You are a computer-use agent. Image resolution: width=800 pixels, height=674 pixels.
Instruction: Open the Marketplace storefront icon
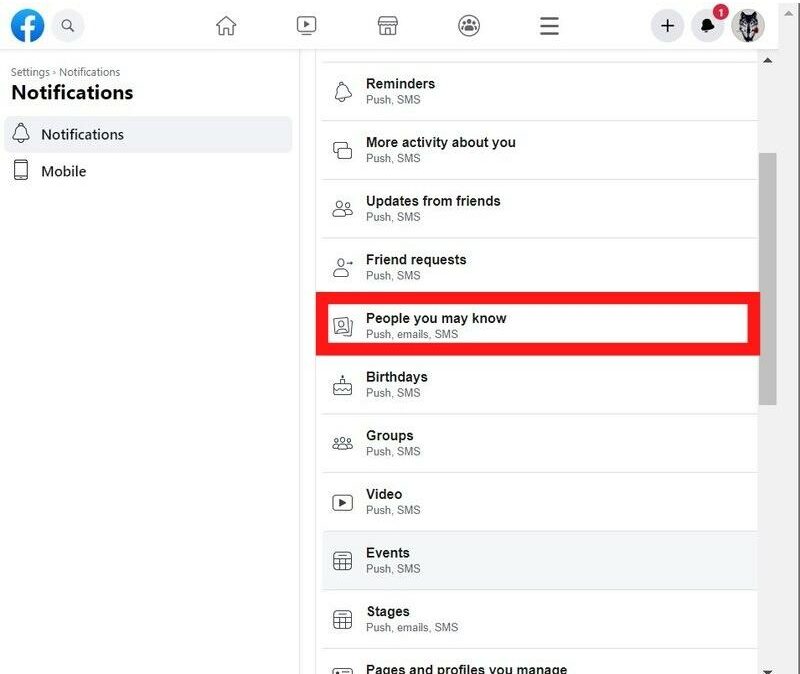pyautogui.click(x=388, y=26)
